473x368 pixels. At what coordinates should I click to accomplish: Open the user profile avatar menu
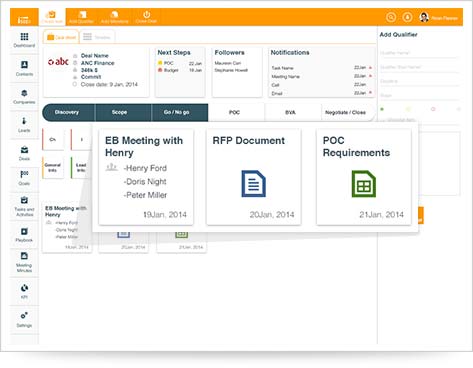(x=424, y=17)
